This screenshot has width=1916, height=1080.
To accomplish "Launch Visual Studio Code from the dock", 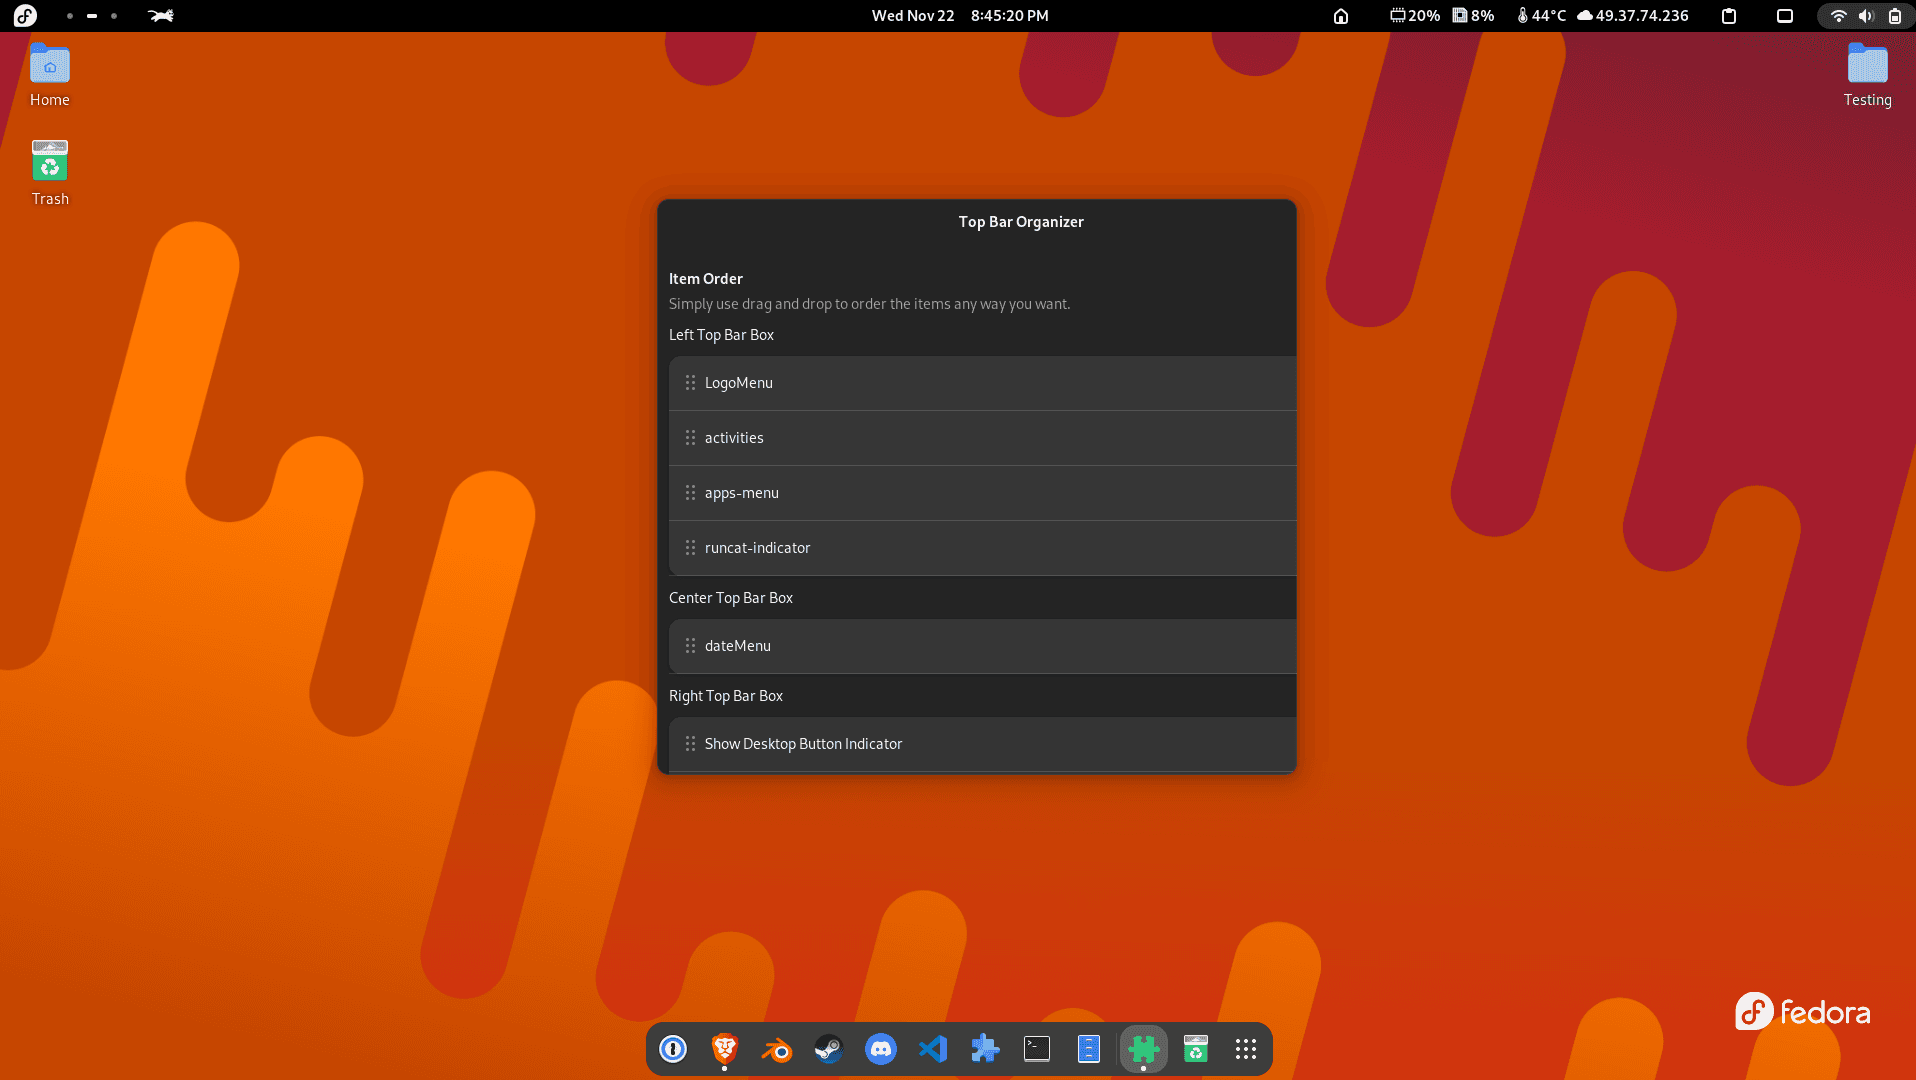I will tap(933, 1049).
